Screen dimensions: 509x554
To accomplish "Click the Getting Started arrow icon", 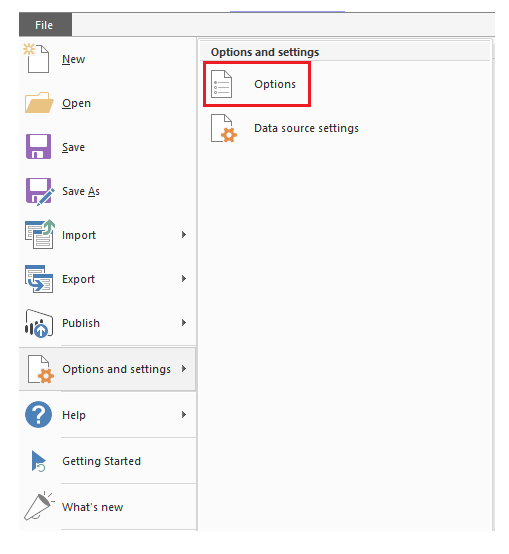I will (39, 461).
